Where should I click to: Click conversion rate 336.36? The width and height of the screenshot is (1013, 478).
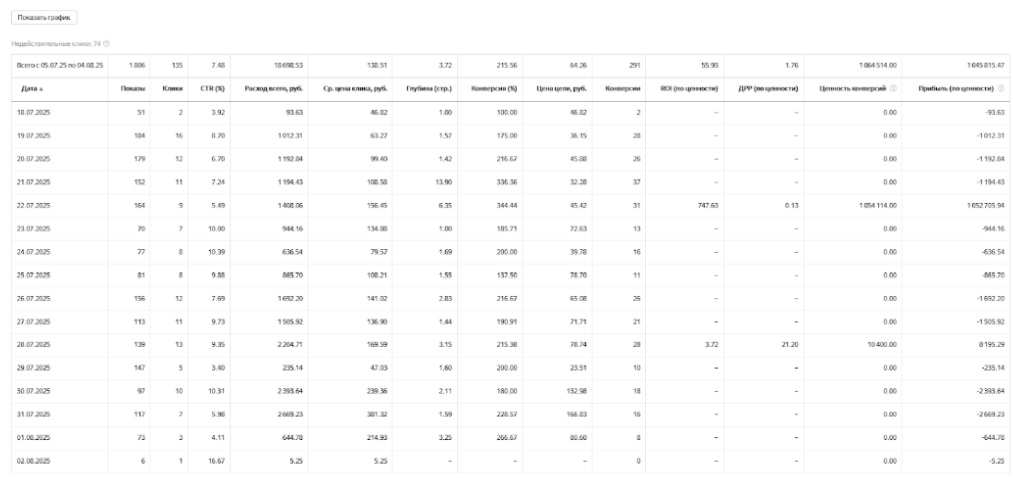(x=506, y=182)
